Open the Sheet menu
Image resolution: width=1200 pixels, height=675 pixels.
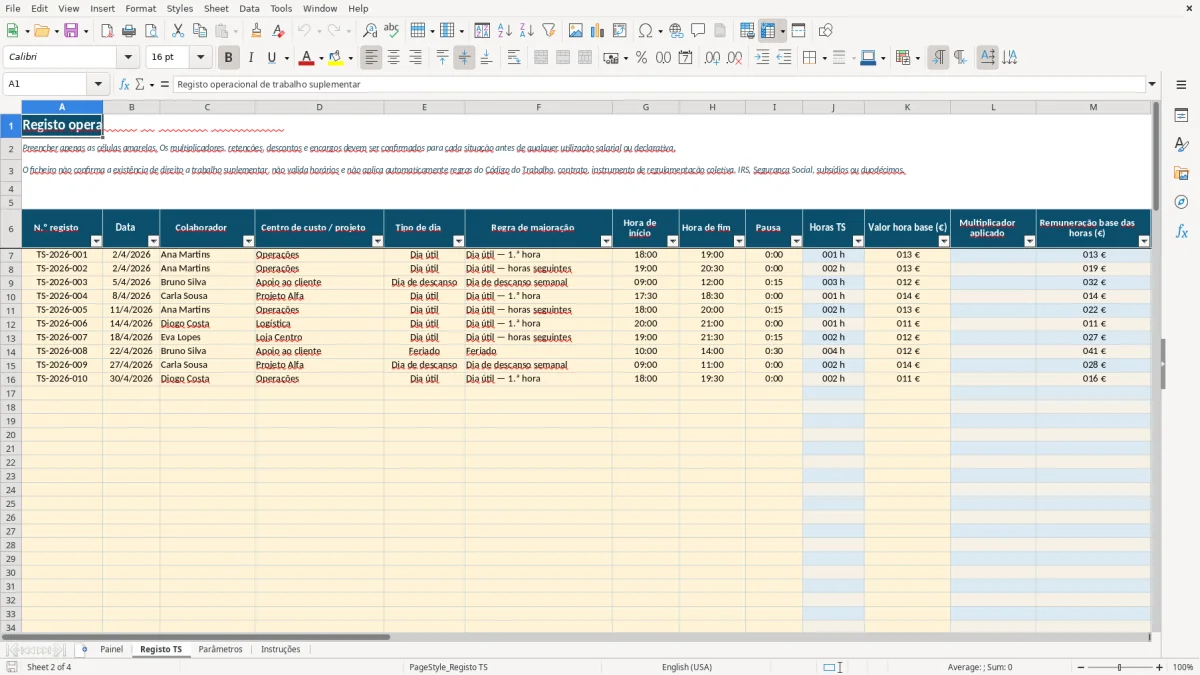pyautogui.click(x=216, y=8)
